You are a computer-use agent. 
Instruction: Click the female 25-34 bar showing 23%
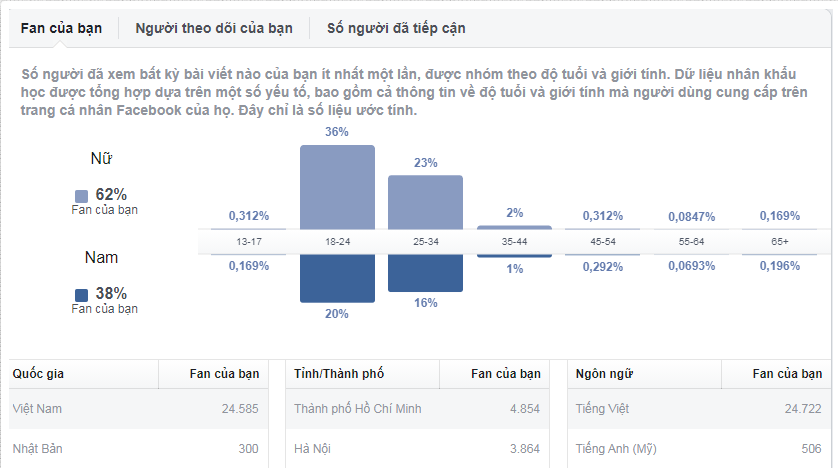425,202
